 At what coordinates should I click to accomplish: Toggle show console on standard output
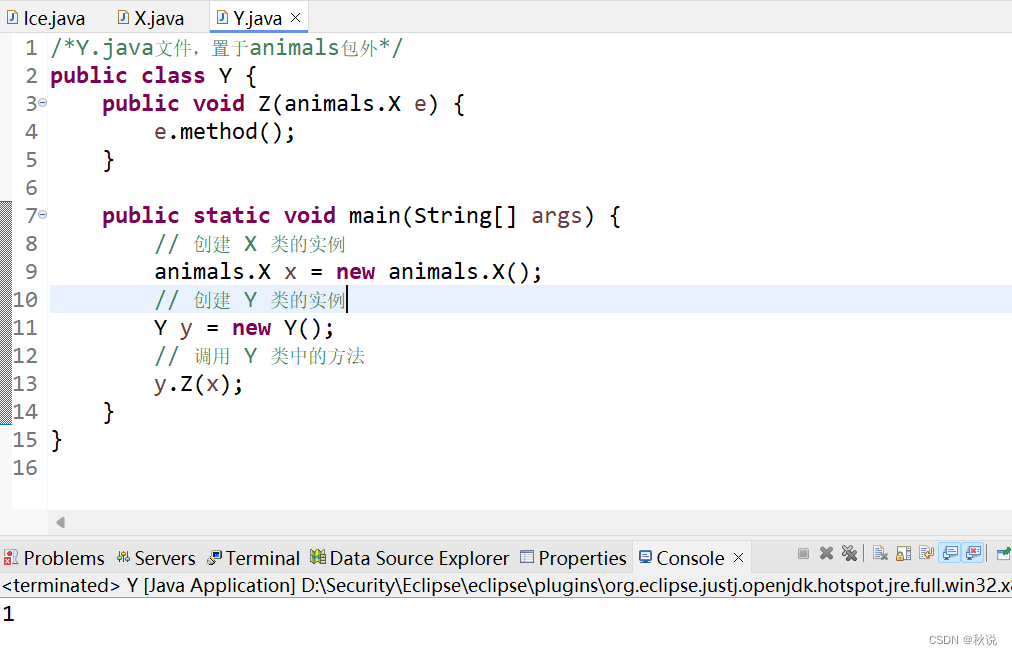(x=950, y=554)
